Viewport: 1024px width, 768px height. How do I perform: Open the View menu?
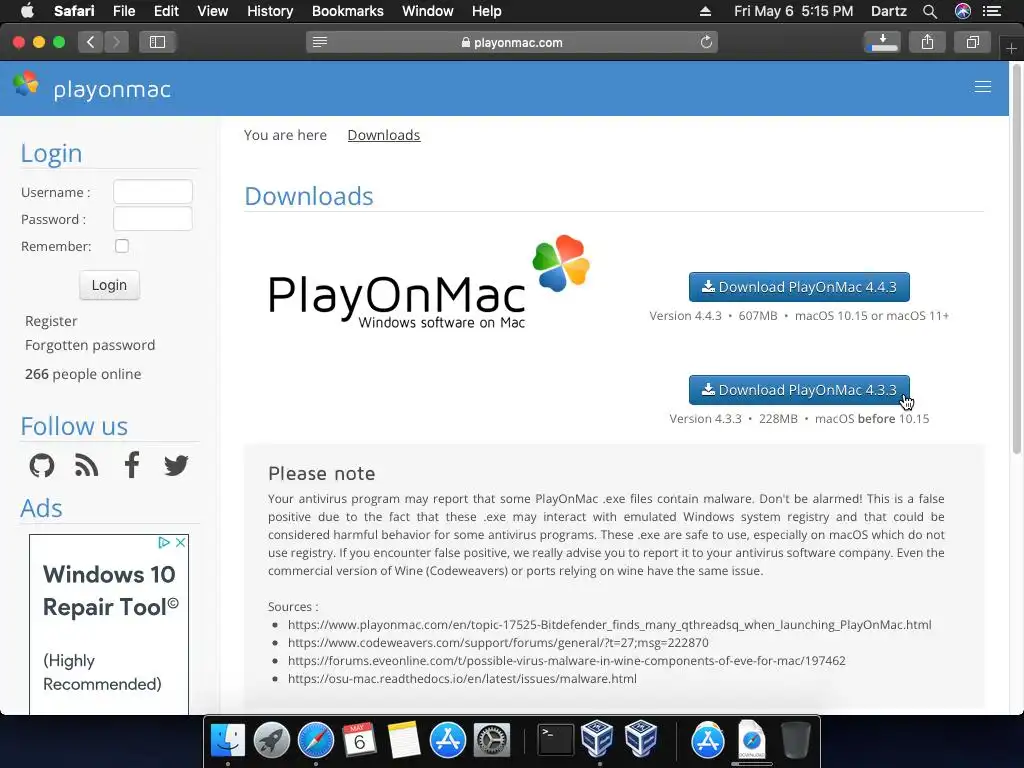pos(212,11)
